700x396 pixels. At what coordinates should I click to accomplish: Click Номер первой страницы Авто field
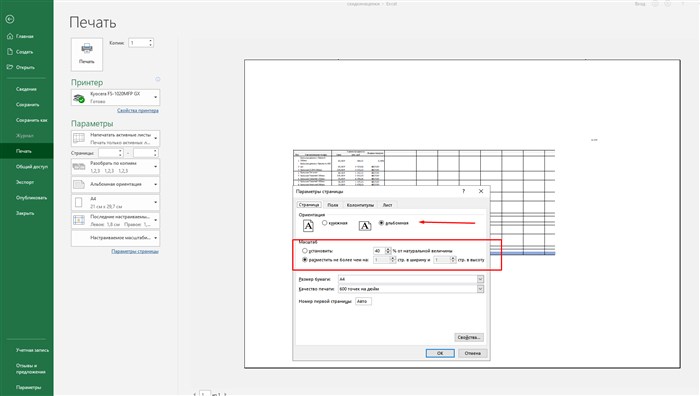point(363,301)
